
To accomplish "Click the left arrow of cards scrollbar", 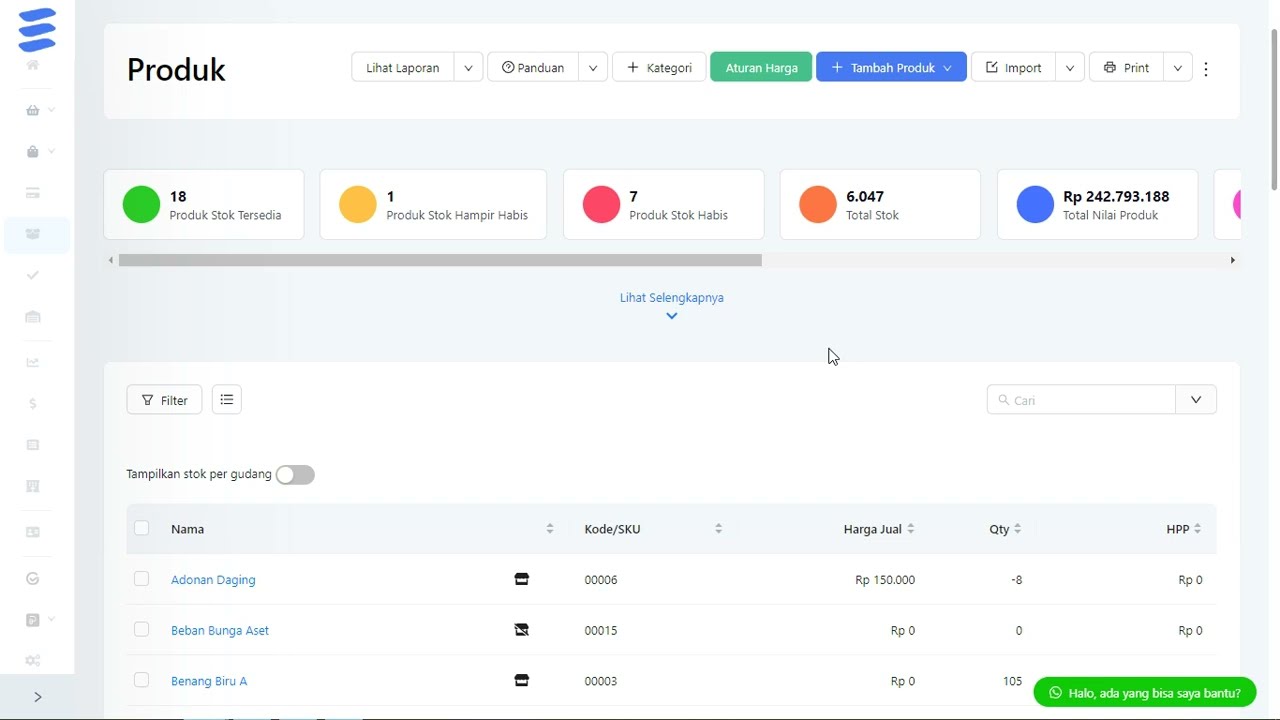I will point(111,260).
